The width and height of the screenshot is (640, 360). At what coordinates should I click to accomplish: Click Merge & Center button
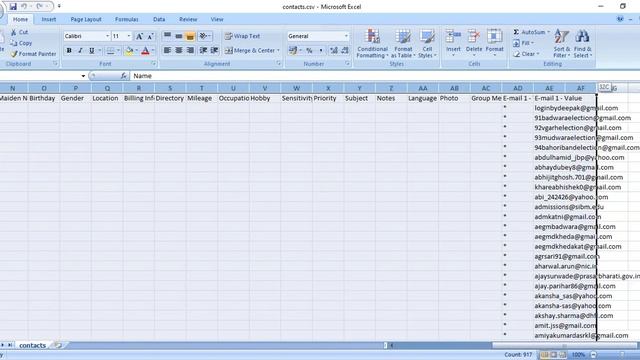click(250, 51)
